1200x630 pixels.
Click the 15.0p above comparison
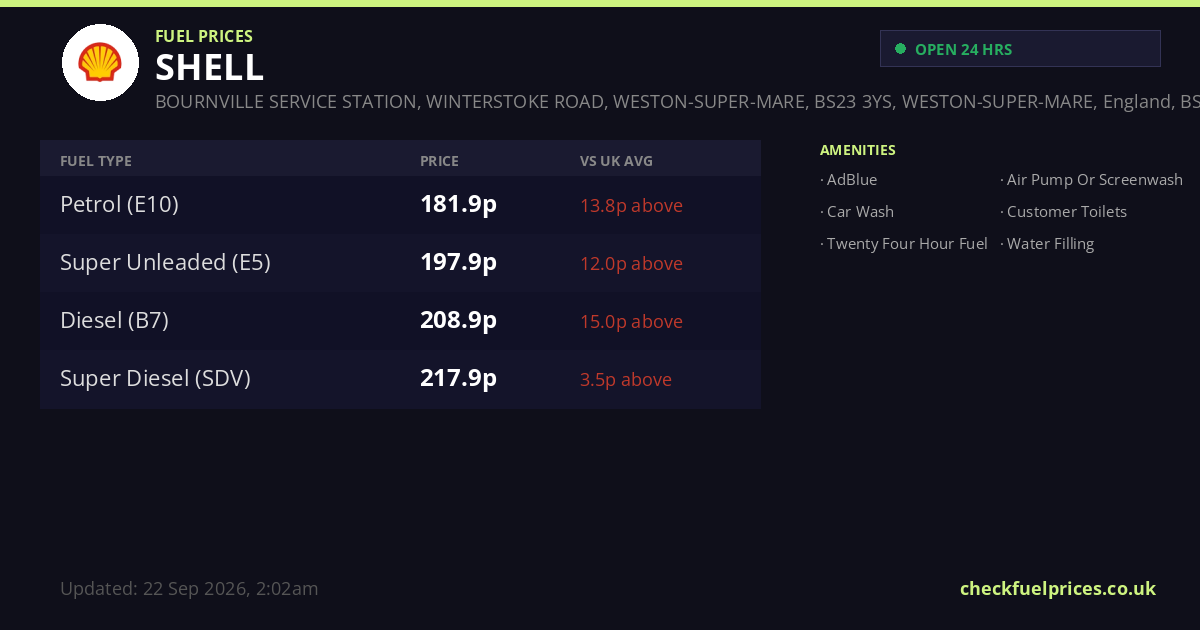(x=631, y=322)
